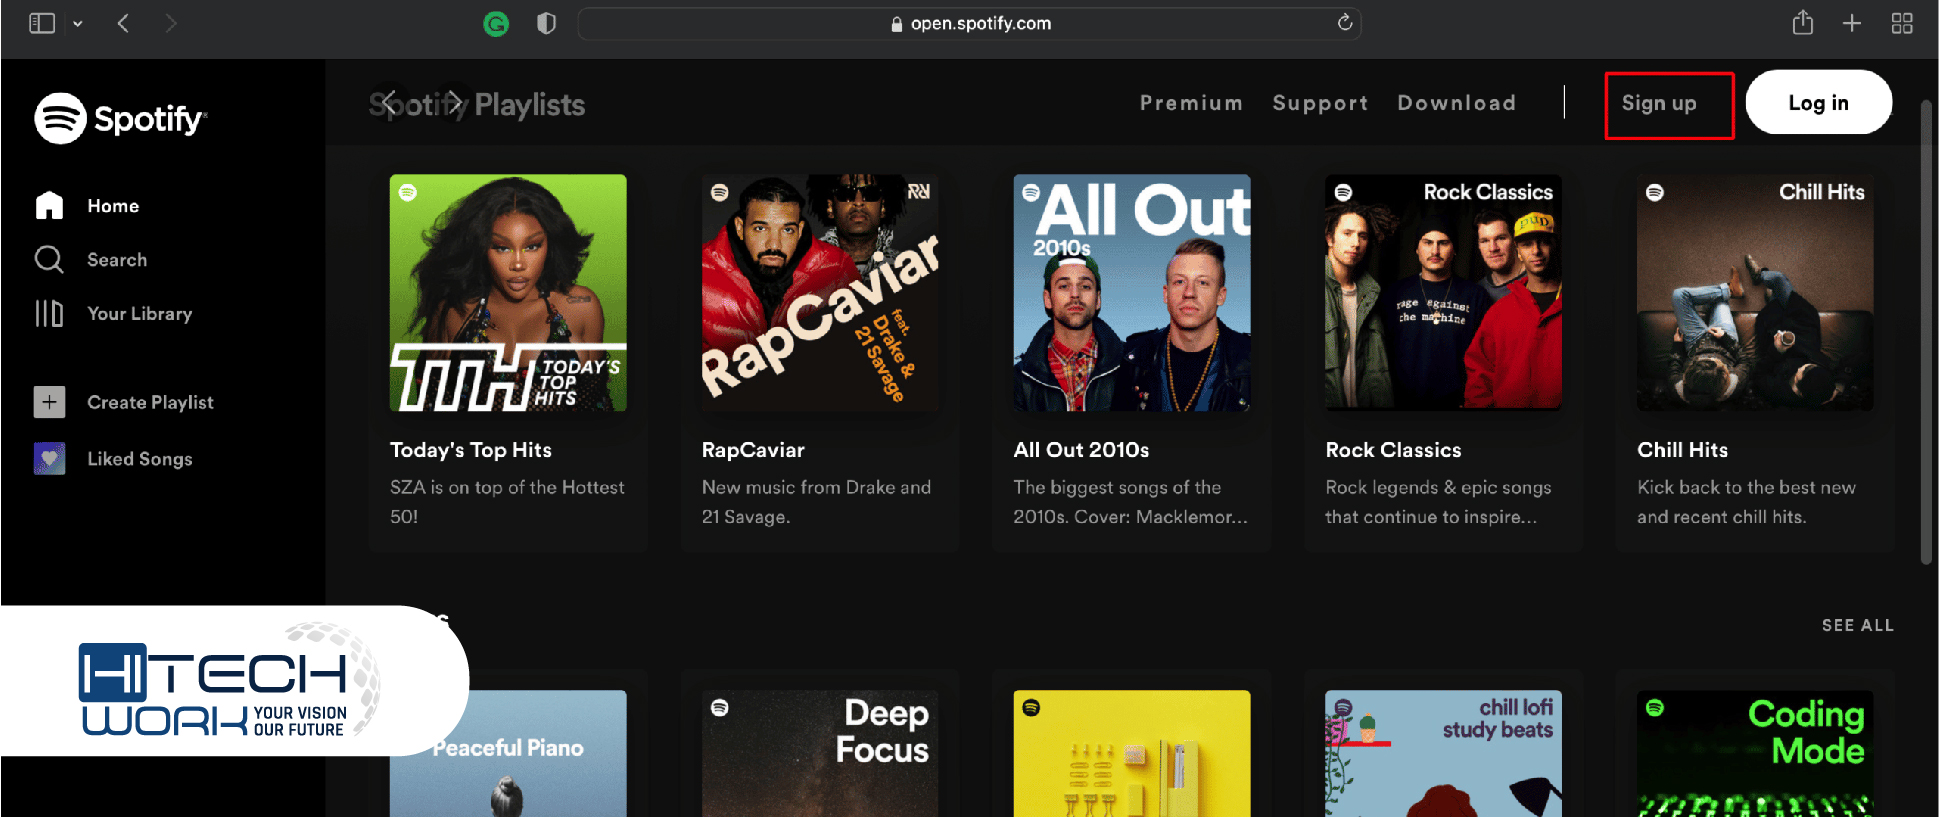This screenshot has height=817, width=1939.
Task: Click the Your Library shelves icon
Action: tap(49, 314)
